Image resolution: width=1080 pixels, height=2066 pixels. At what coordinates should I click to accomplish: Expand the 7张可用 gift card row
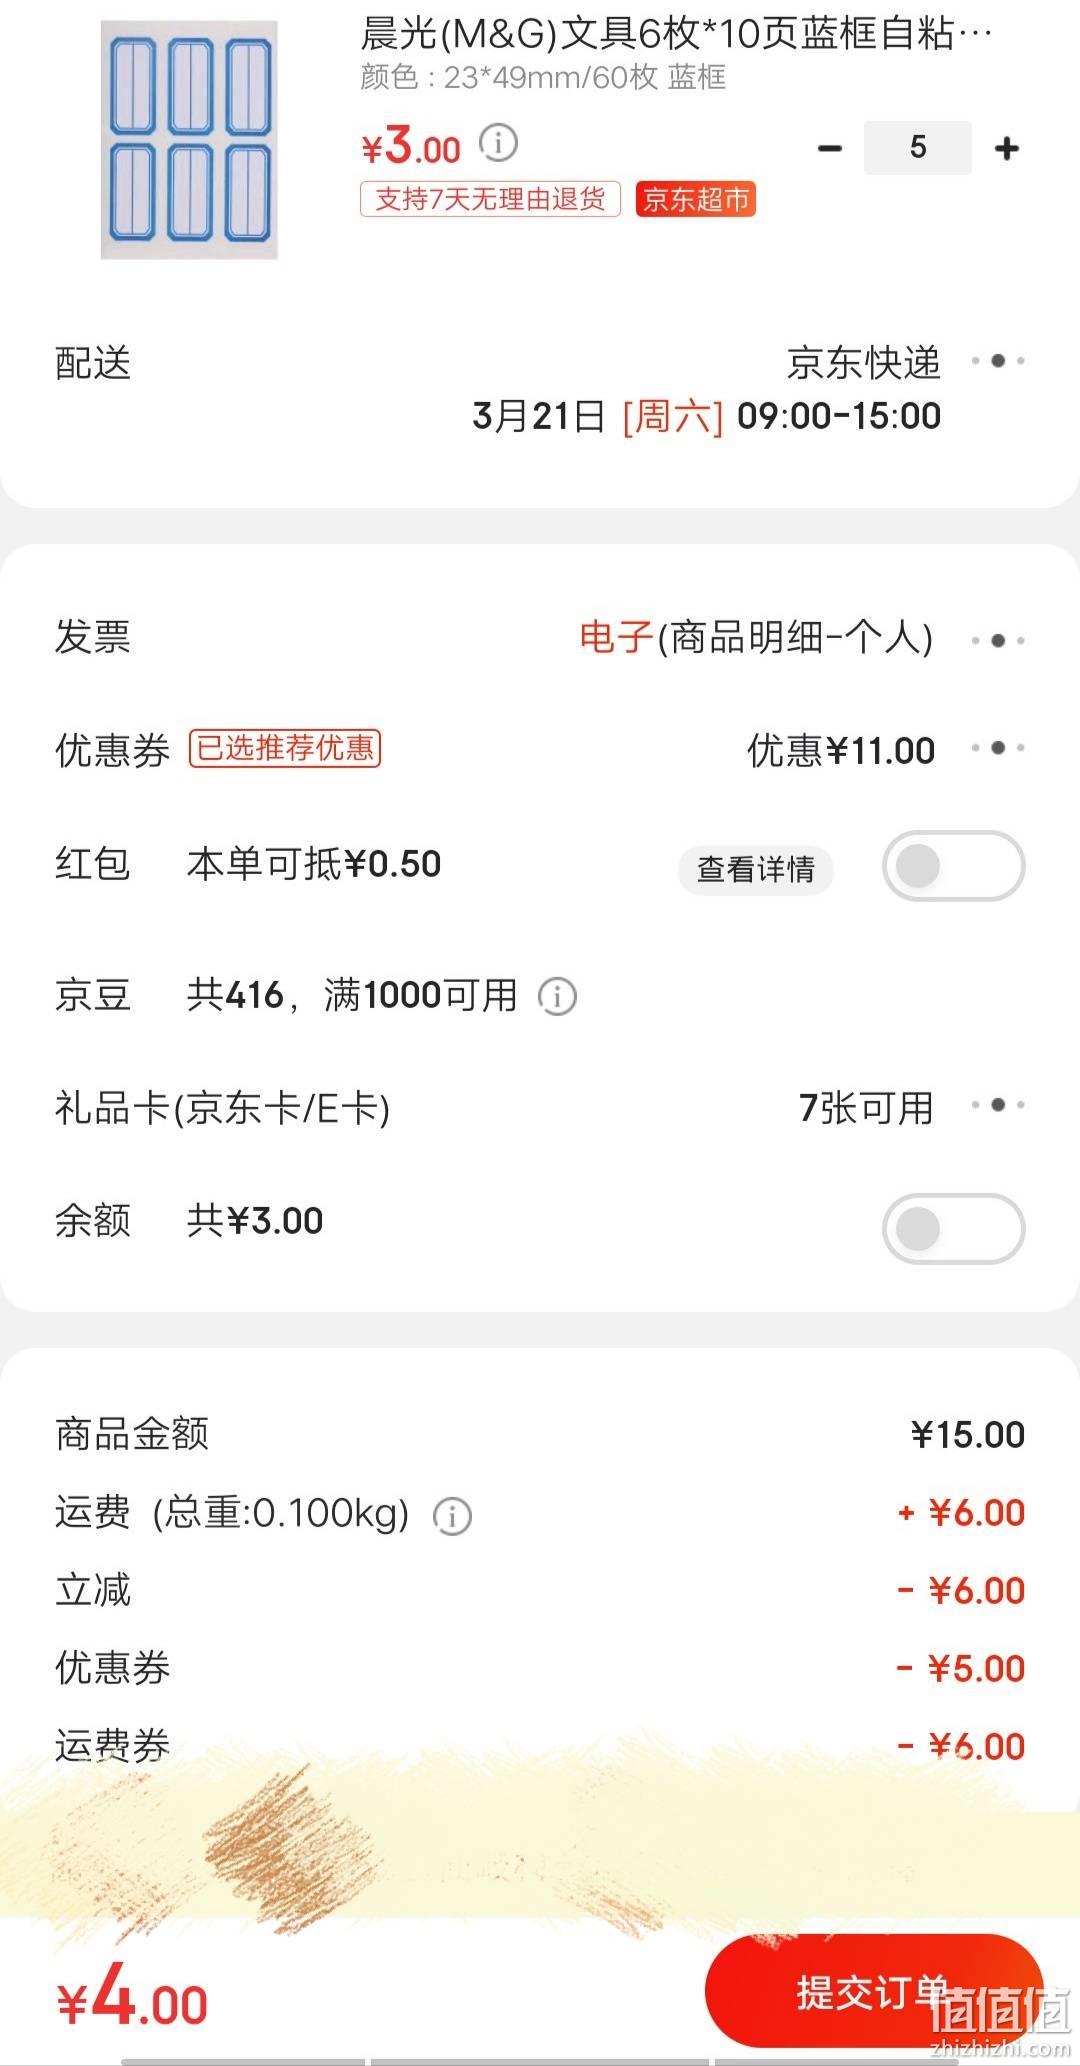click(x=866, y=1108)
